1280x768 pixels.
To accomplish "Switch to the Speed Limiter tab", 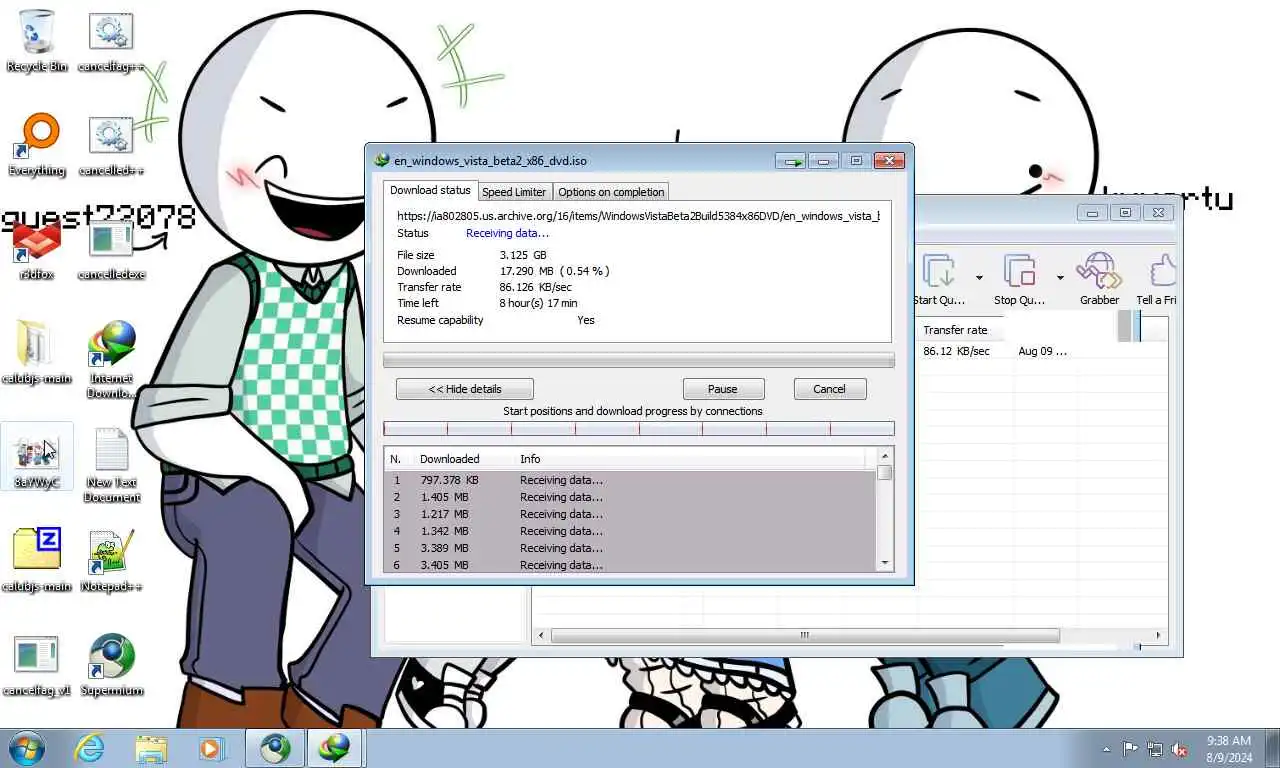I will (x=514, y=192).
